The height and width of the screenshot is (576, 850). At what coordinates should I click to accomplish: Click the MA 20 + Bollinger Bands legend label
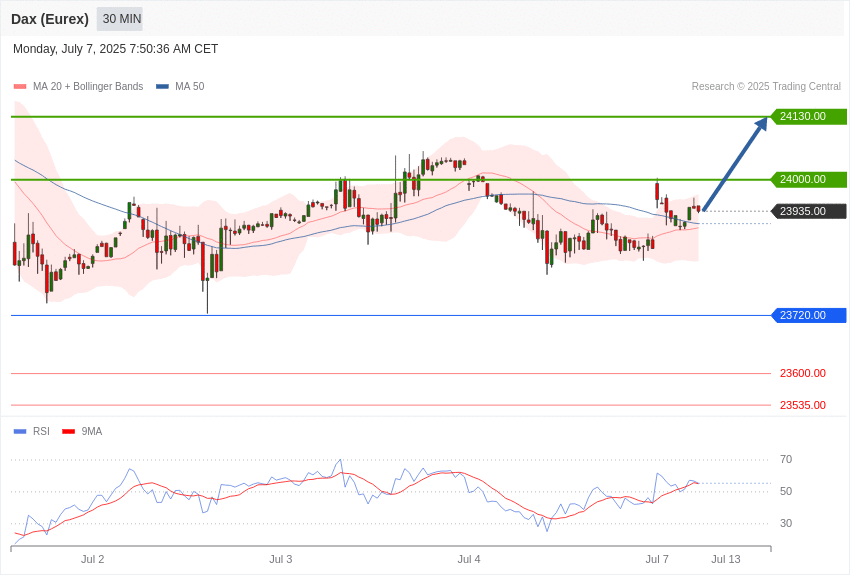88,86
